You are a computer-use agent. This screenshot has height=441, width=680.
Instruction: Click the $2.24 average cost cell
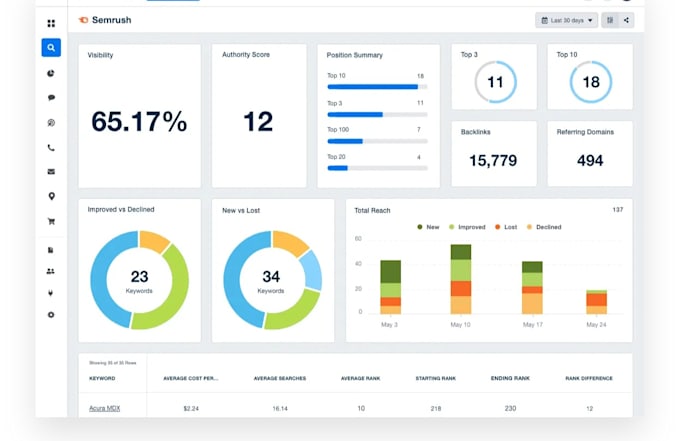tap(191, 408)
